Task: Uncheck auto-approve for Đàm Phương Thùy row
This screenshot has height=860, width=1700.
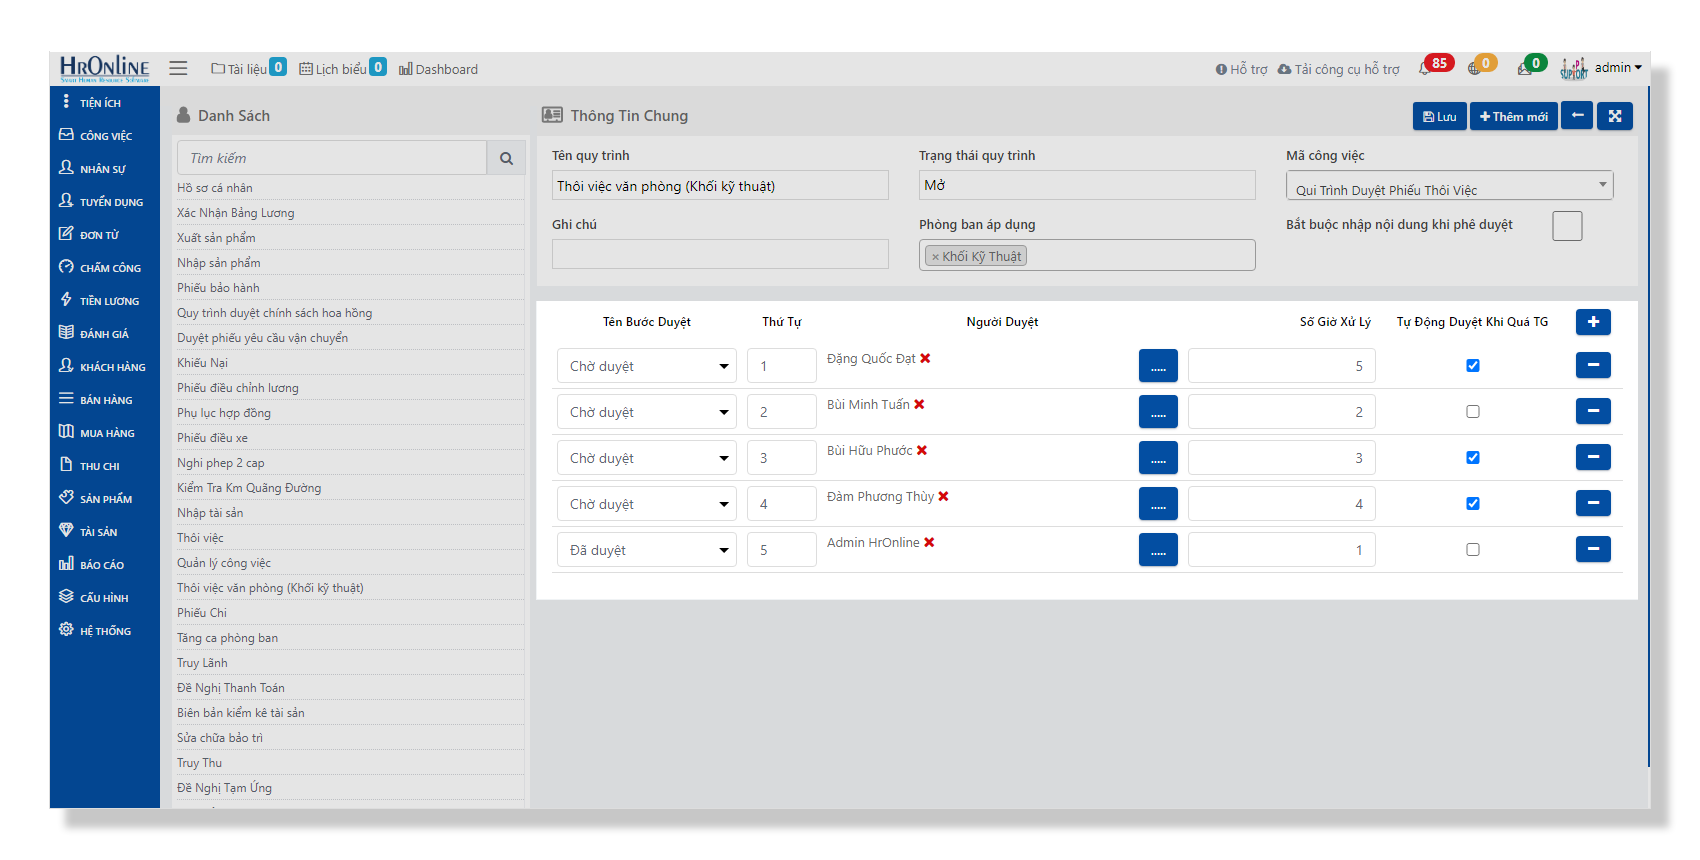Action: [x=1473, y=503]
